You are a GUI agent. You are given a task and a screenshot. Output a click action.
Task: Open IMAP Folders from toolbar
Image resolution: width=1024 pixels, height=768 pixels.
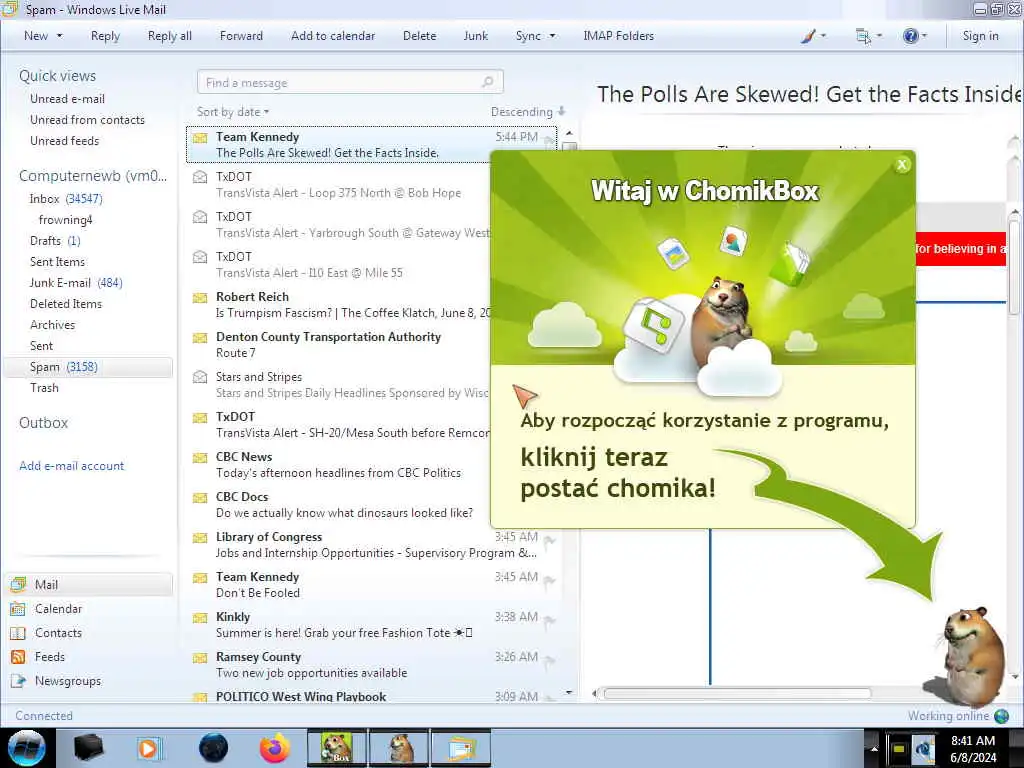pos(618,36)
